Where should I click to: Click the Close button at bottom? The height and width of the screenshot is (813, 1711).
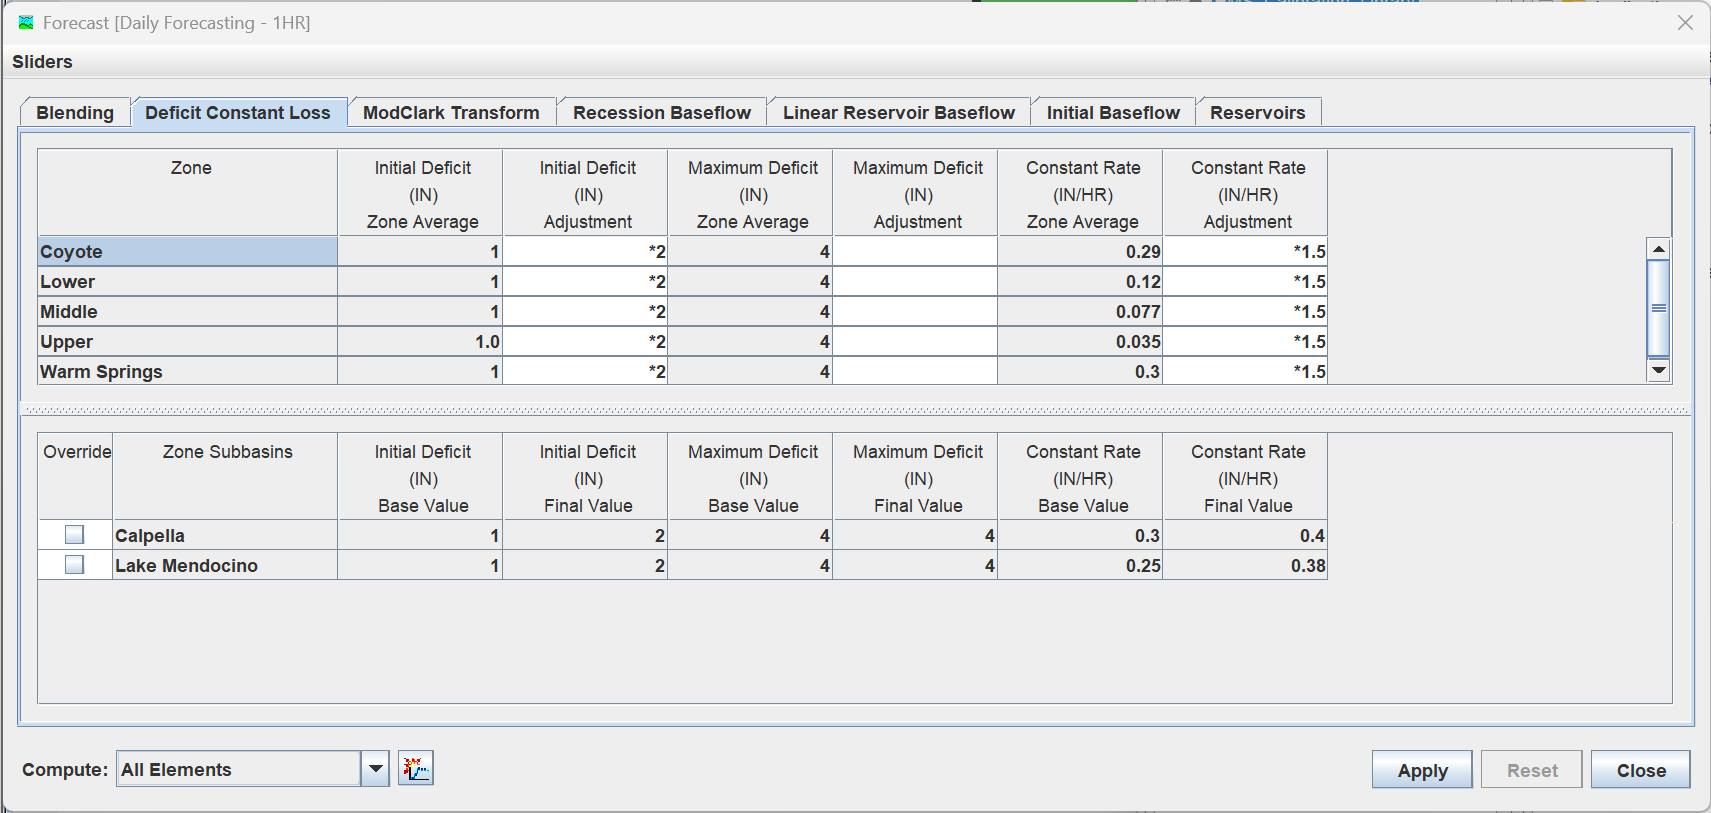click(x=1640, y=770)
